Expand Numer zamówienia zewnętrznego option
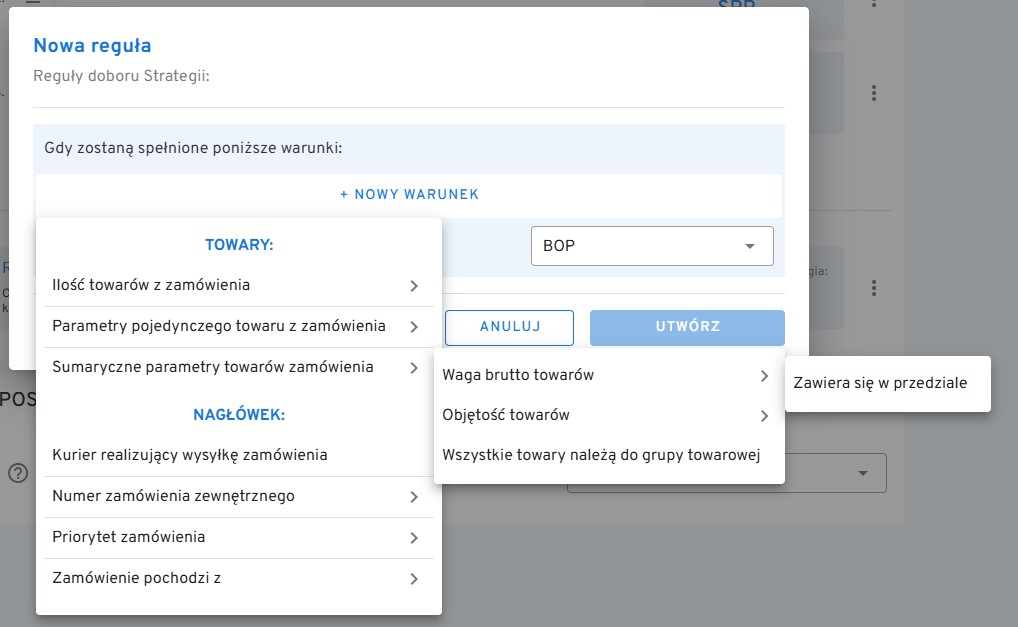 (238, 497)
